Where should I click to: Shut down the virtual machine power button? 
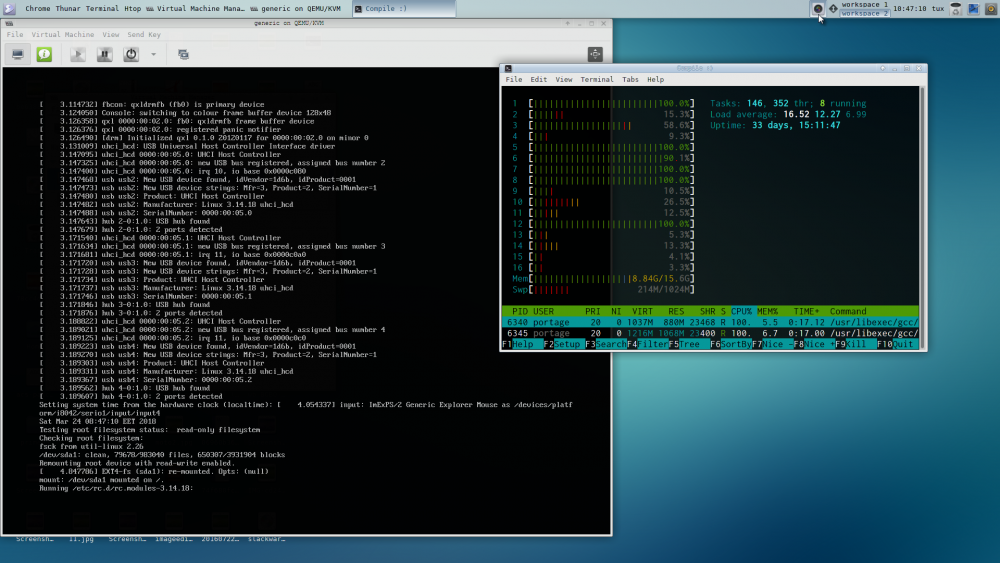point(131,54)
